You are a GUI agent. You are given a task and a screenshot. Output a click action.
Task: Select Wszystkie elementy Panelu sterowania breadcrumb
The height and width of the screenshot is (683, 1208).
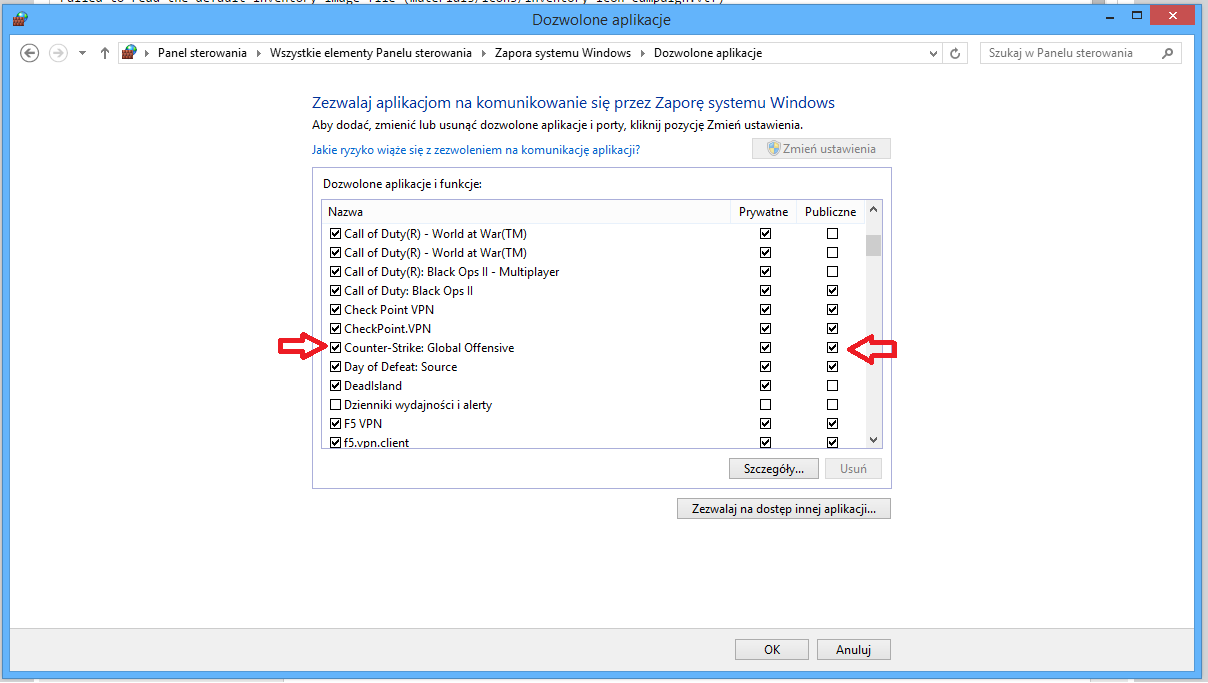pos(371,53)
